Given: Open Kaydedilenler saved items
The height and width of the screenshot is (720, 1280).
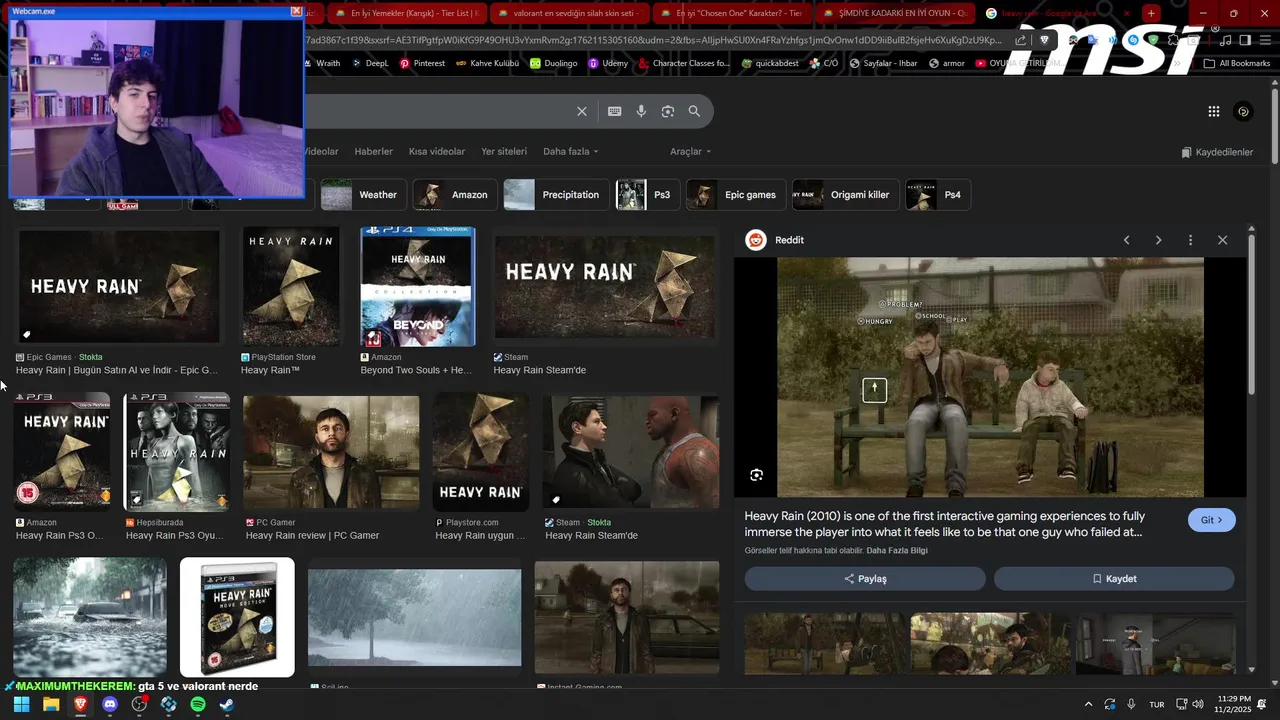Looking at the screenshot, I should click(1217, 152).
